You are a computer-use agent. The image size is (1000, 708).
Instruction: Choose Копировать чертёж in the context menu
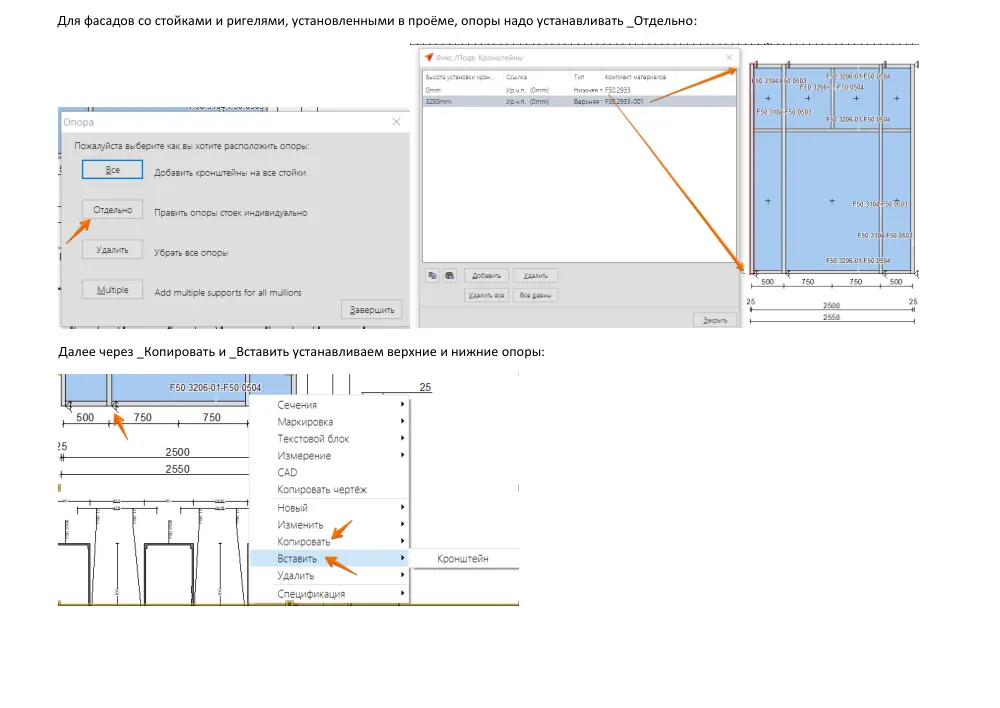(x=330, y=490)
